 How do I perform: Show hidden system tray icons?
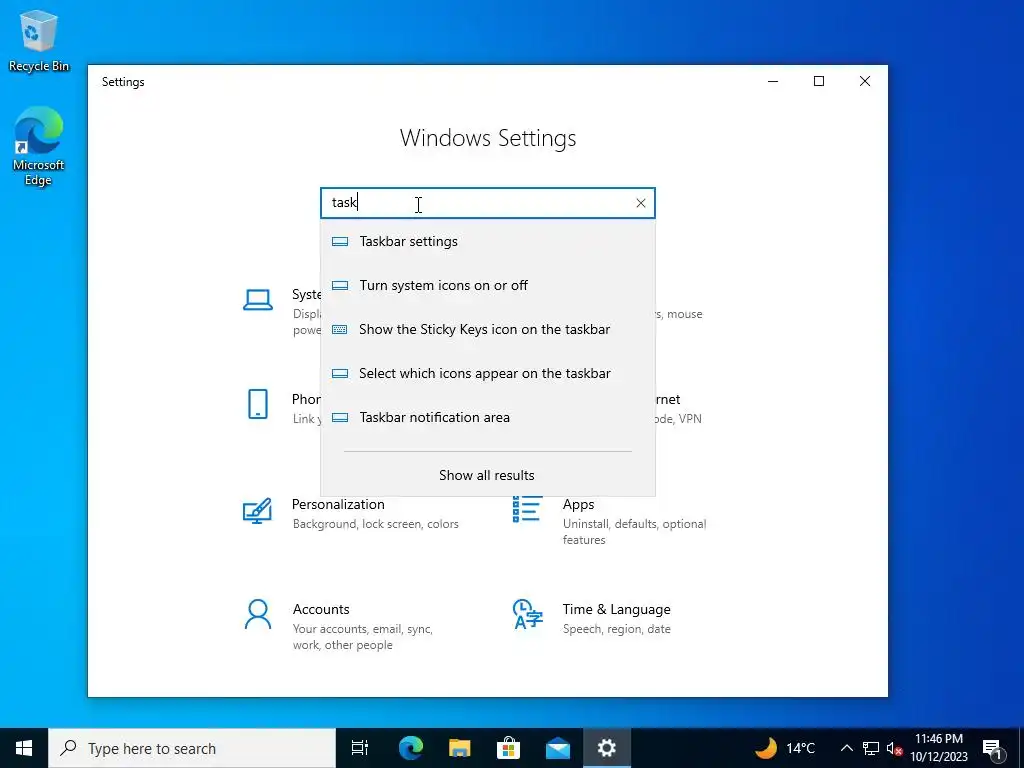846,748
